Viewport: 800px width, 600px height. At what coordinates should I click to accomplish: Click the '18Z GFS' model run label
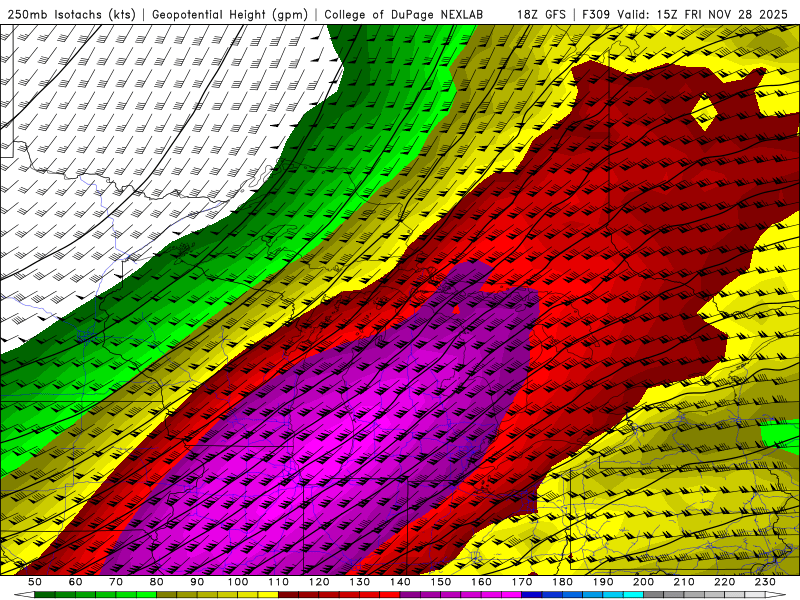point(541,14)
